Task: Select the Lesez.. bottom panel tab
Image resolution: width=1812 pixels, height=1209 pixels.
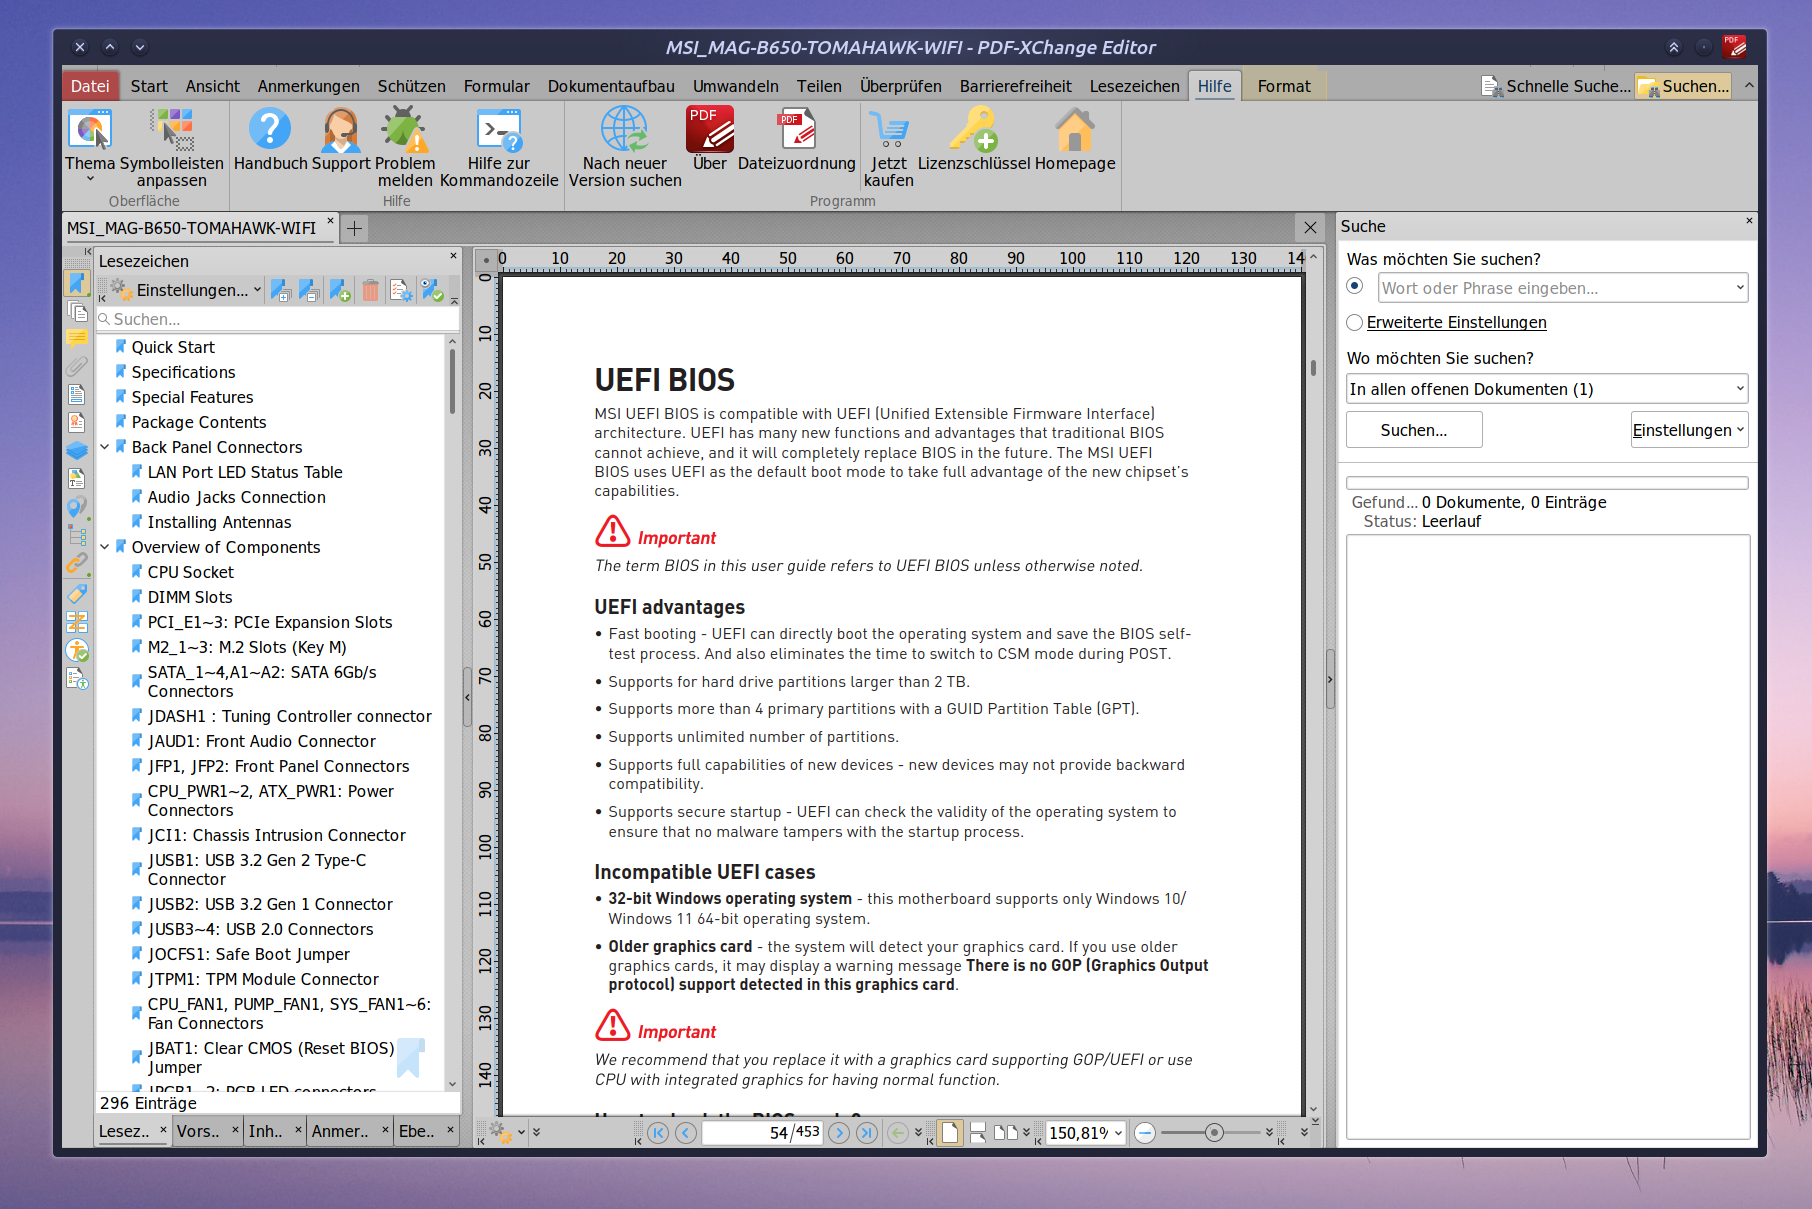Action: click(x=125, y=1131)
